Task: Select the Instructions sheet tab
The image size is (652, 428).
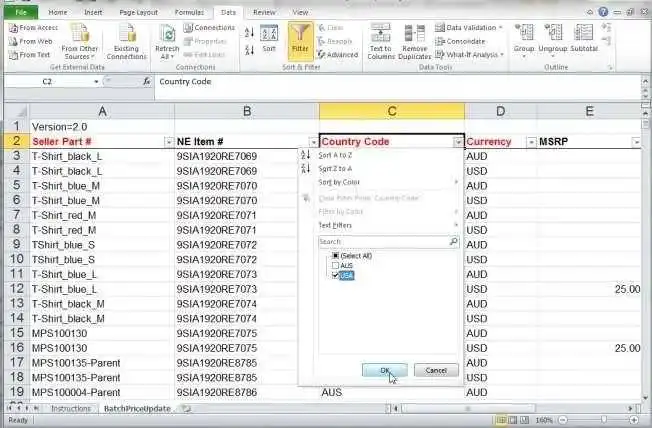Action: (x=71, y=408)
